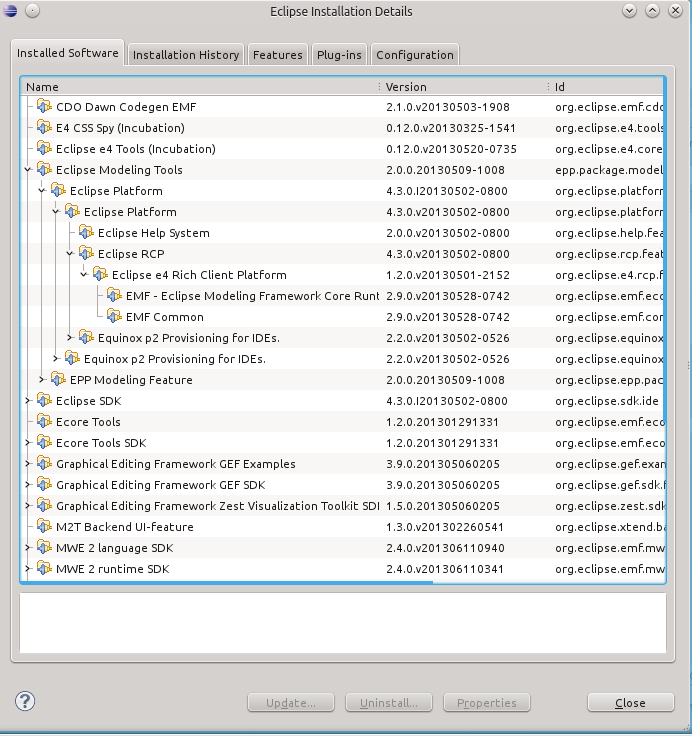Screen dimensions: 692x736
Task: Expand the Eclipse SDK node
Action: tap(28, 400)
